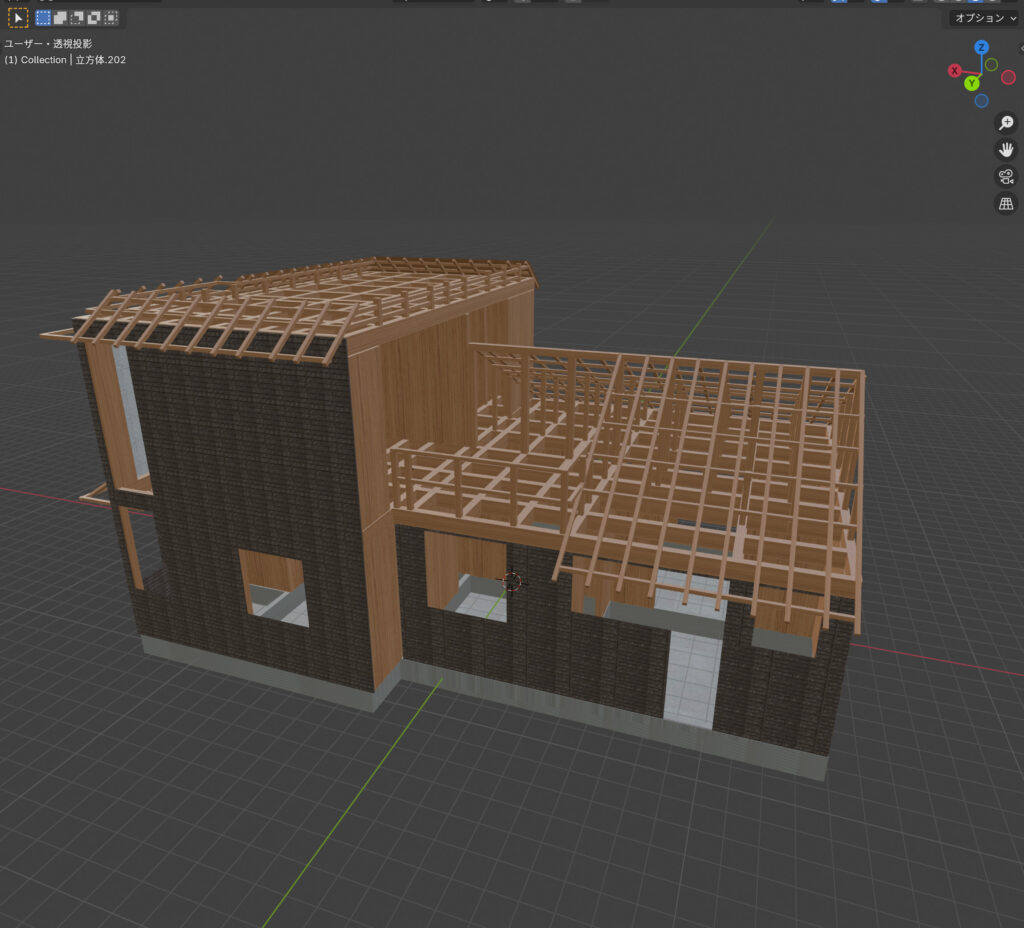This screenshot has height=928, width=1024.
Task: Click the unlabeled red negative X gizmo circle
Action: tap(1009, 78)
